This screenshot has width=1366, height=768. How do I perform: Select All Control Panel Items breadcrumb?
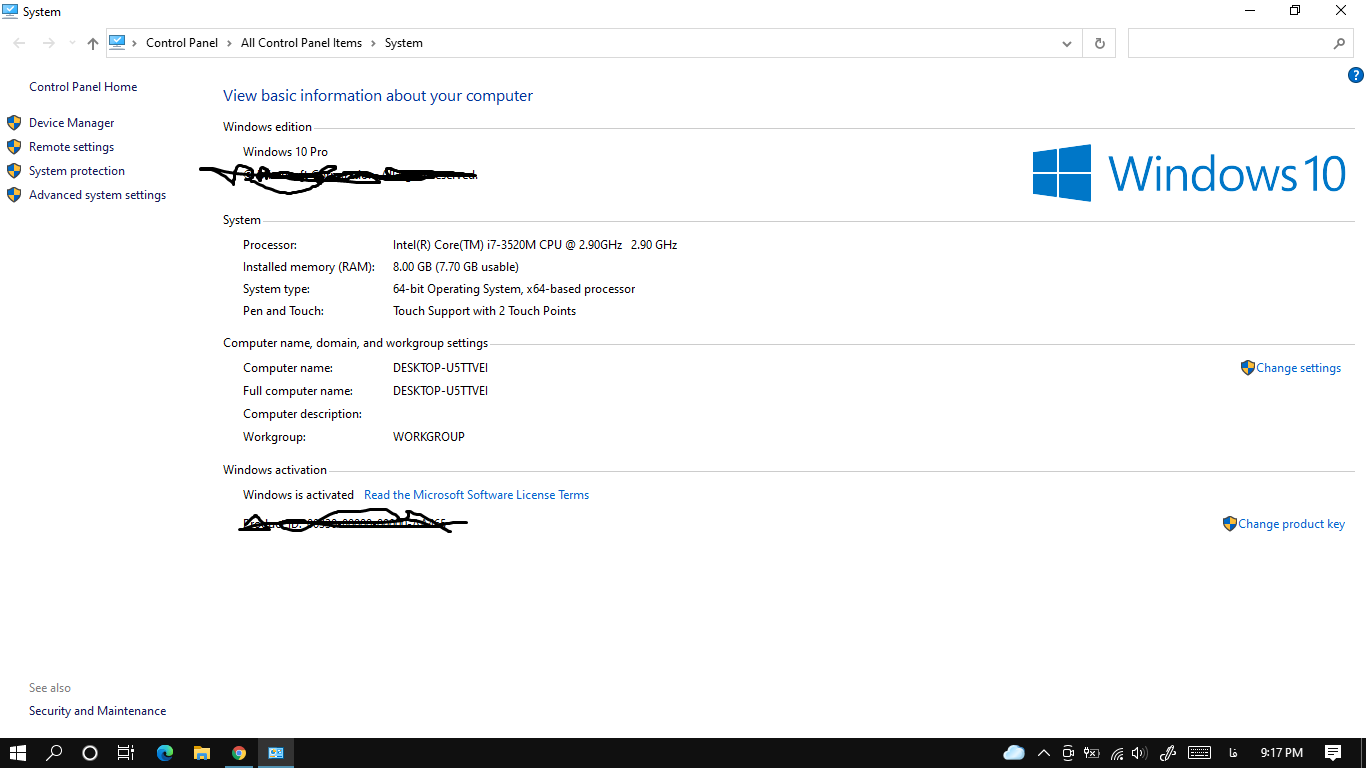[301, 43]
